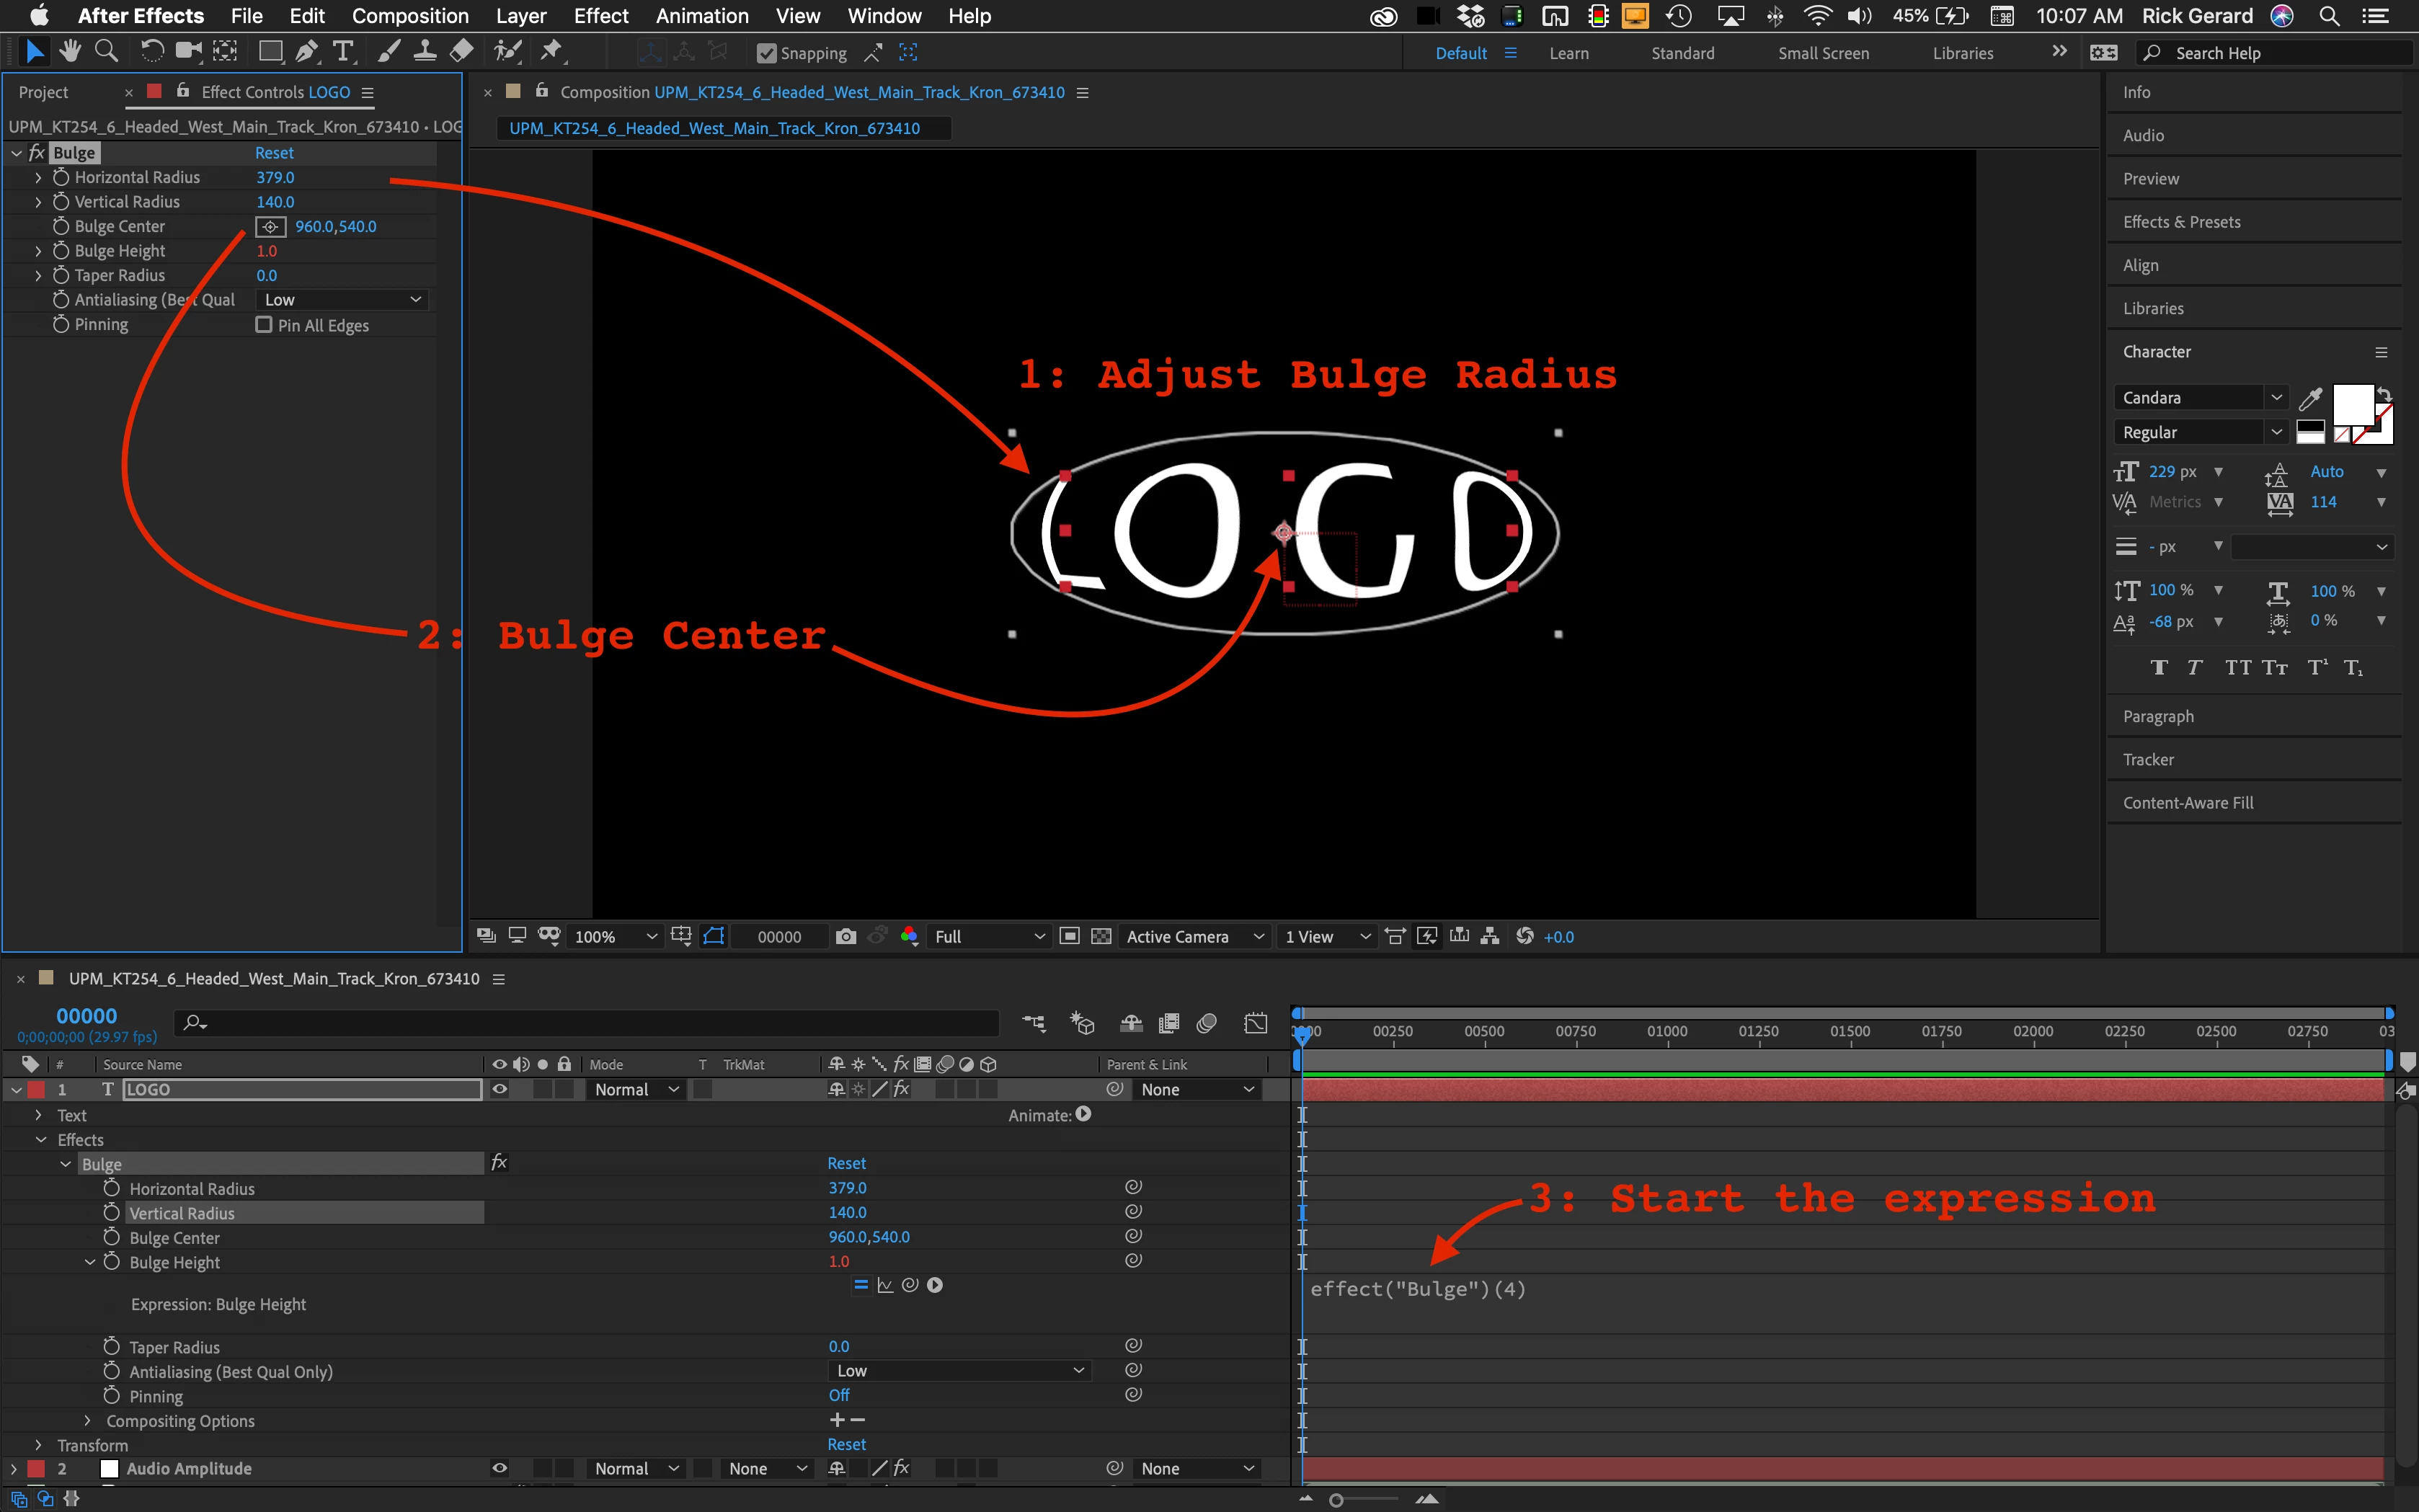
Task: Click Reset for the Bulge effect
Action: (x=274, y=153)
